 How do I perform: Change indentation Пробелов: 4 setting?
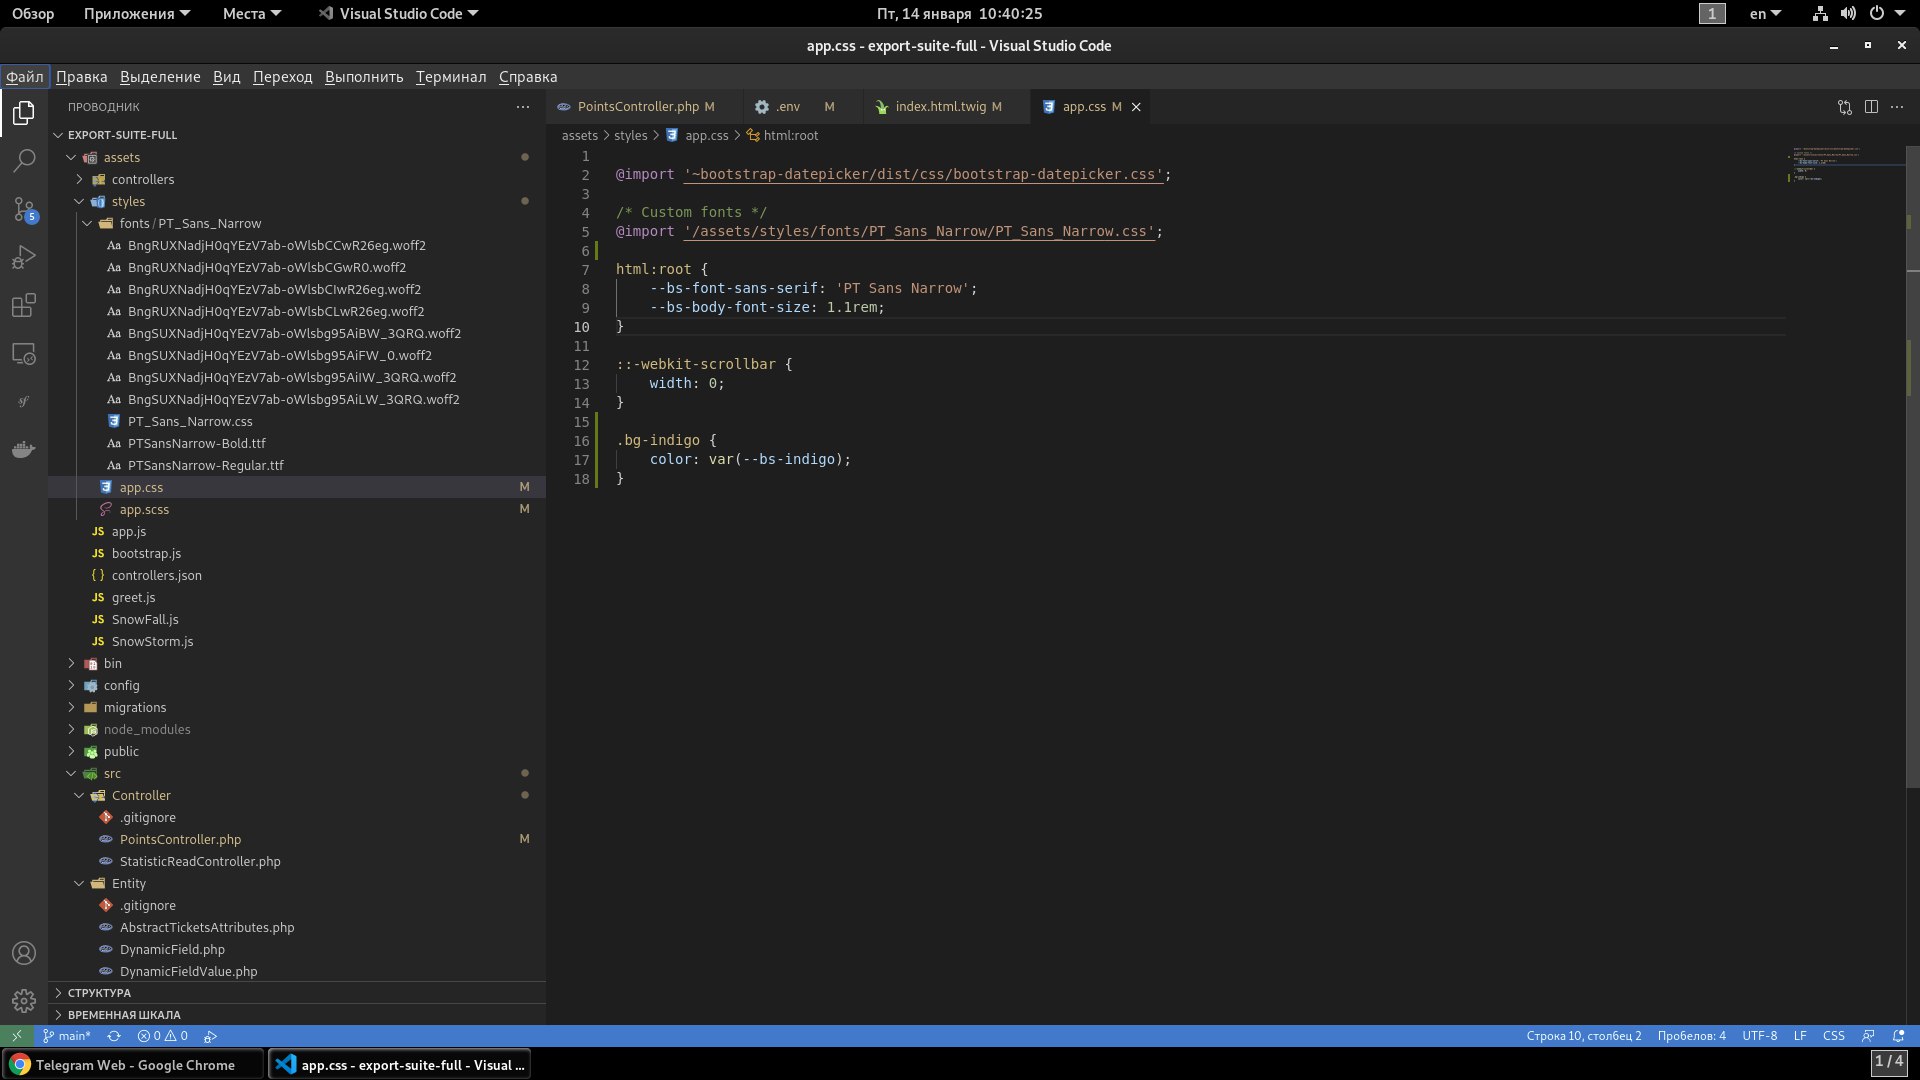click(x=1691, y=1036)
